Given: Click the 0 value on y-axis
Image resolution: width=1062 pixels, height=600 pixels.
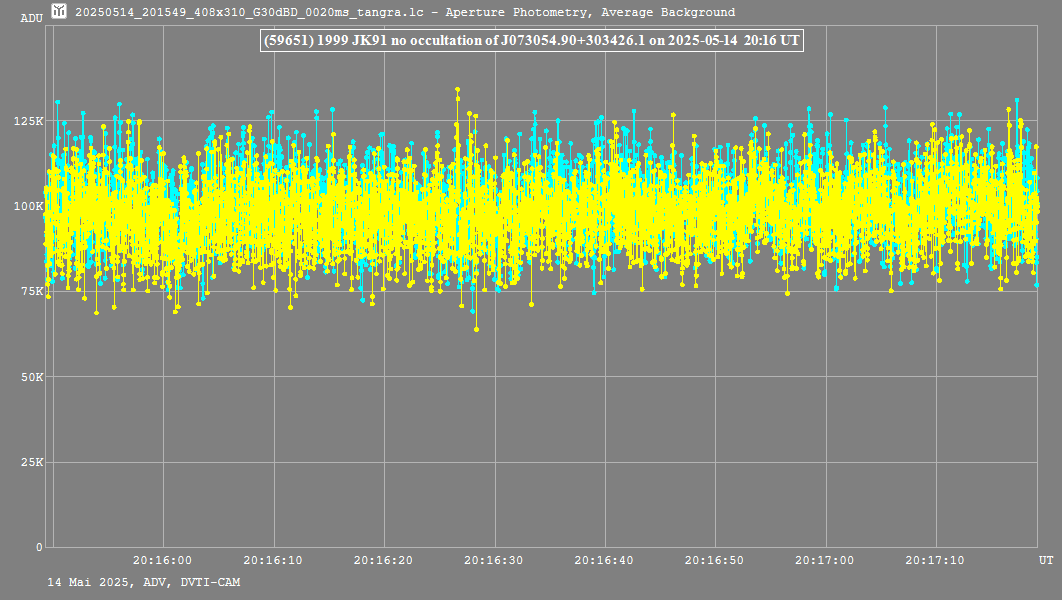Looking at the screenshot, I should (39, 547).
